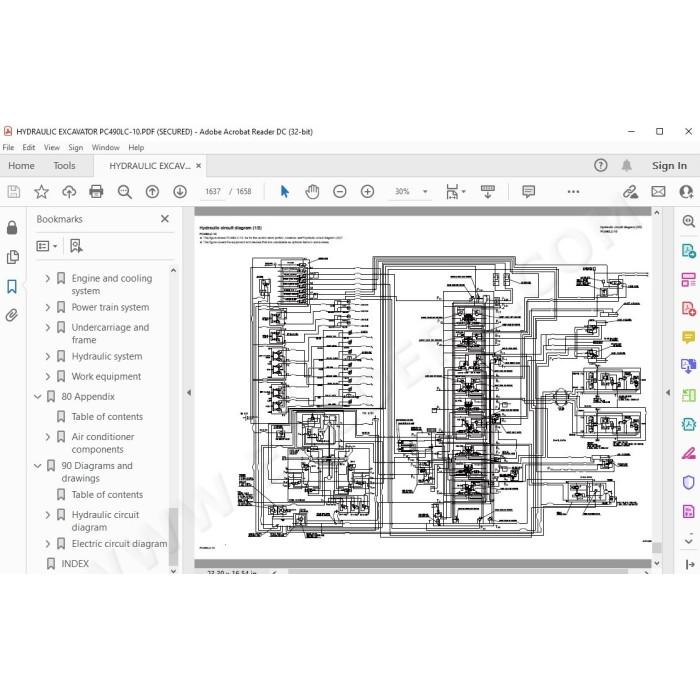Expand Work equipment bookmark
700x700 pixels.
coord(47,376)
